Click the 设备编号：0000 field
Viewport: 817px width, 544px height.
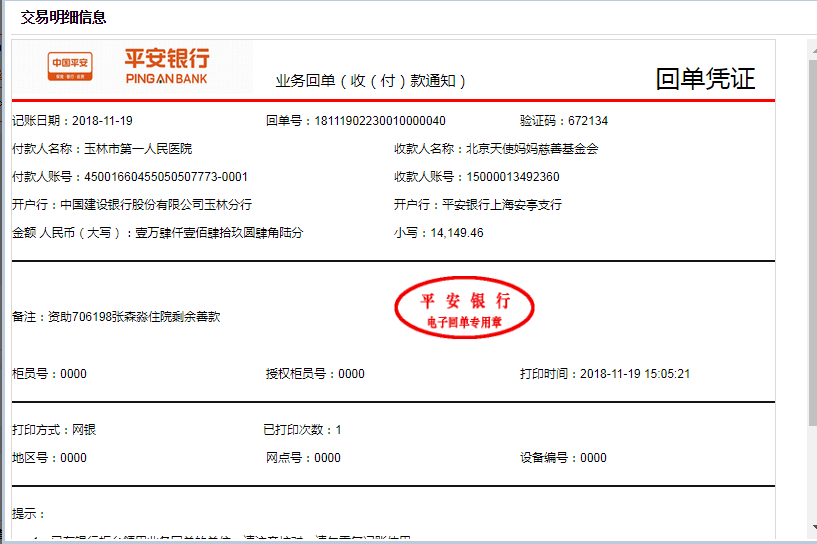tap(563, 458)
